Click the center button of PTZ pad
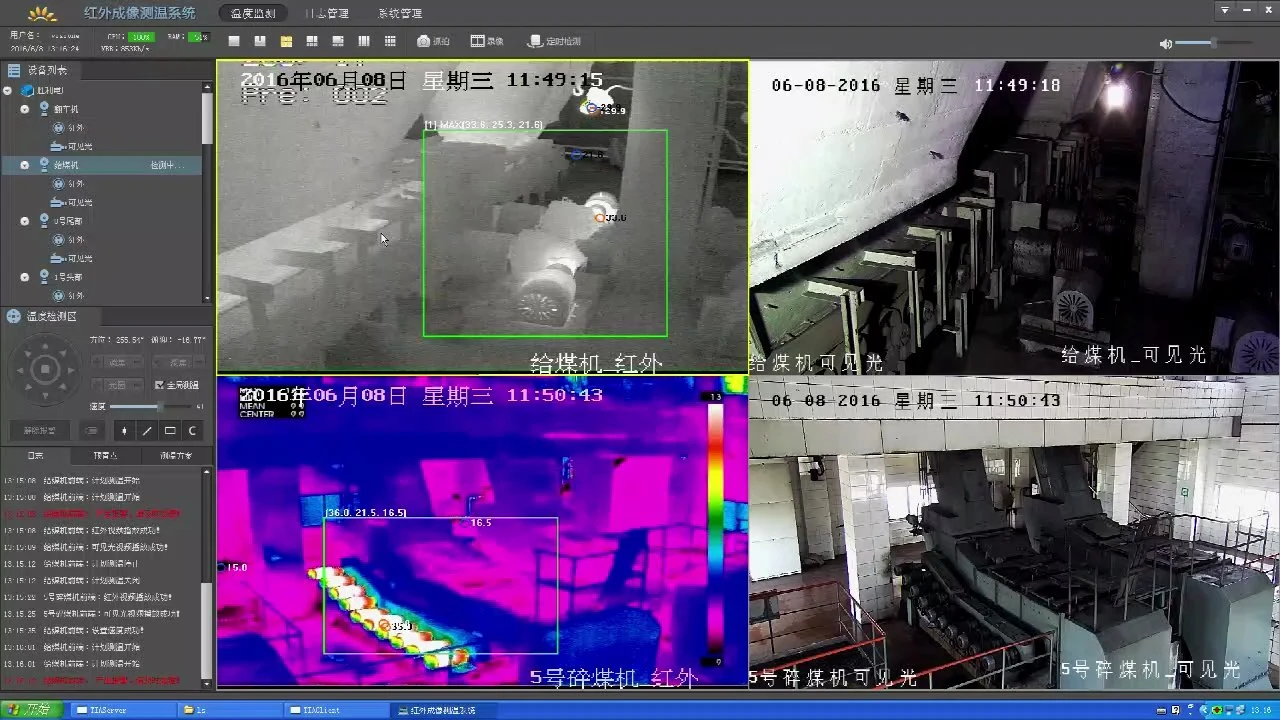Screen dimensions: 1280x720 (45, 371)
